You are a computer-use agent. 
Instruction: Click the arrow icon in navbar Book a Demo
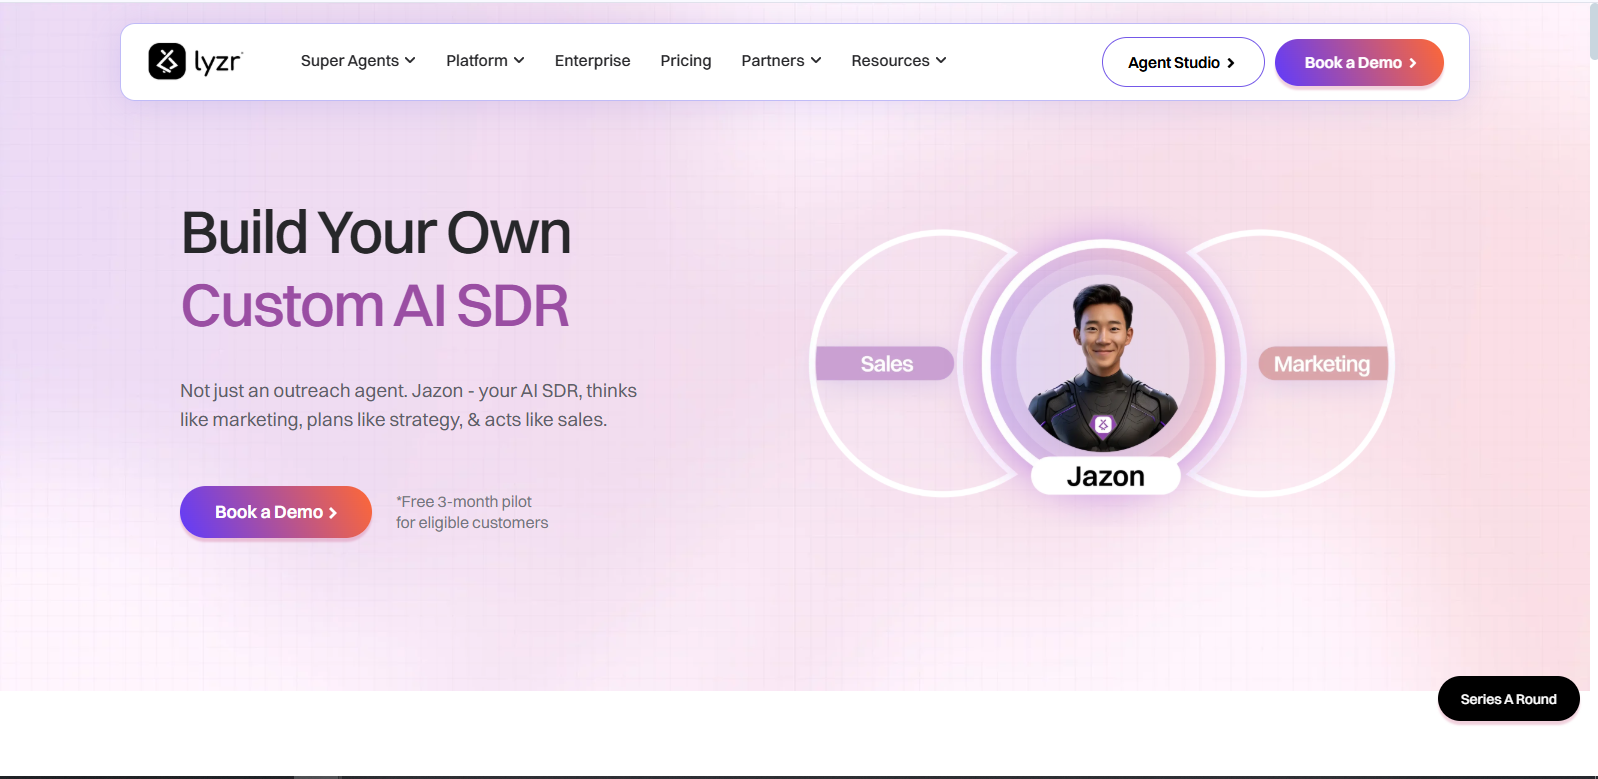pyautogui.click(x=1413, y=63)
